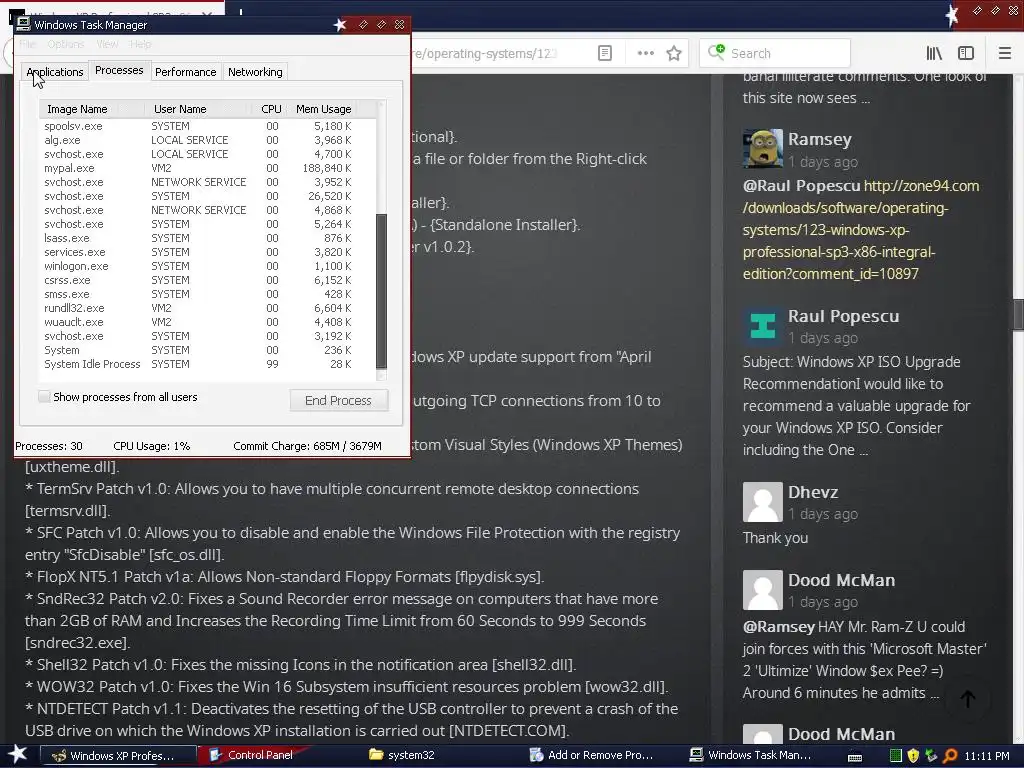
Task: Click the search engine magnifier icon
Action: point(716,52)
